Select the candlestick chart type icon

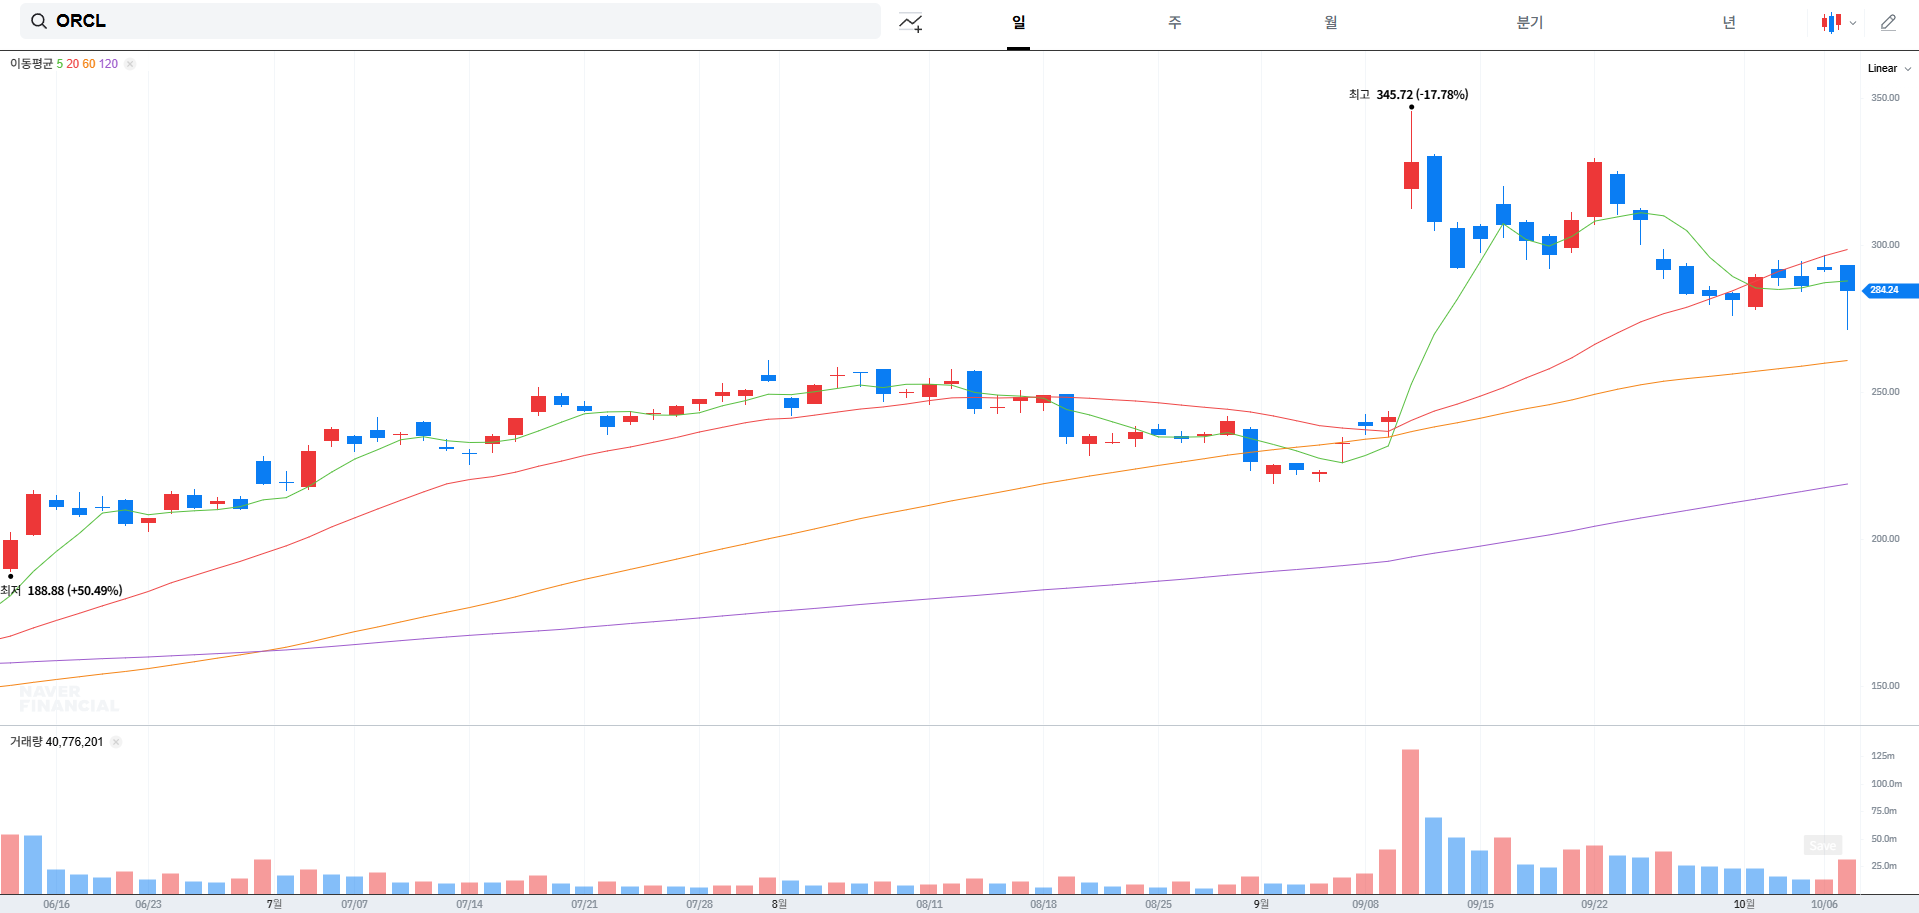(1831, 22)
